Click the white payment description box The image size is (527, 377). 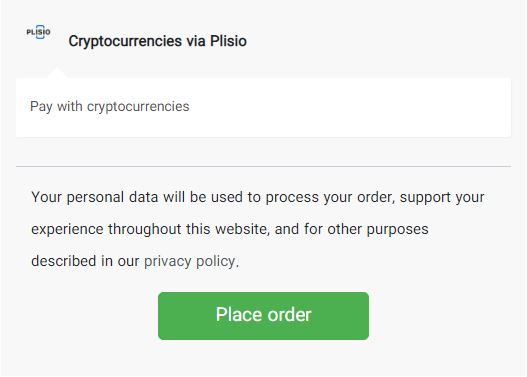click(x=263, y=107)
